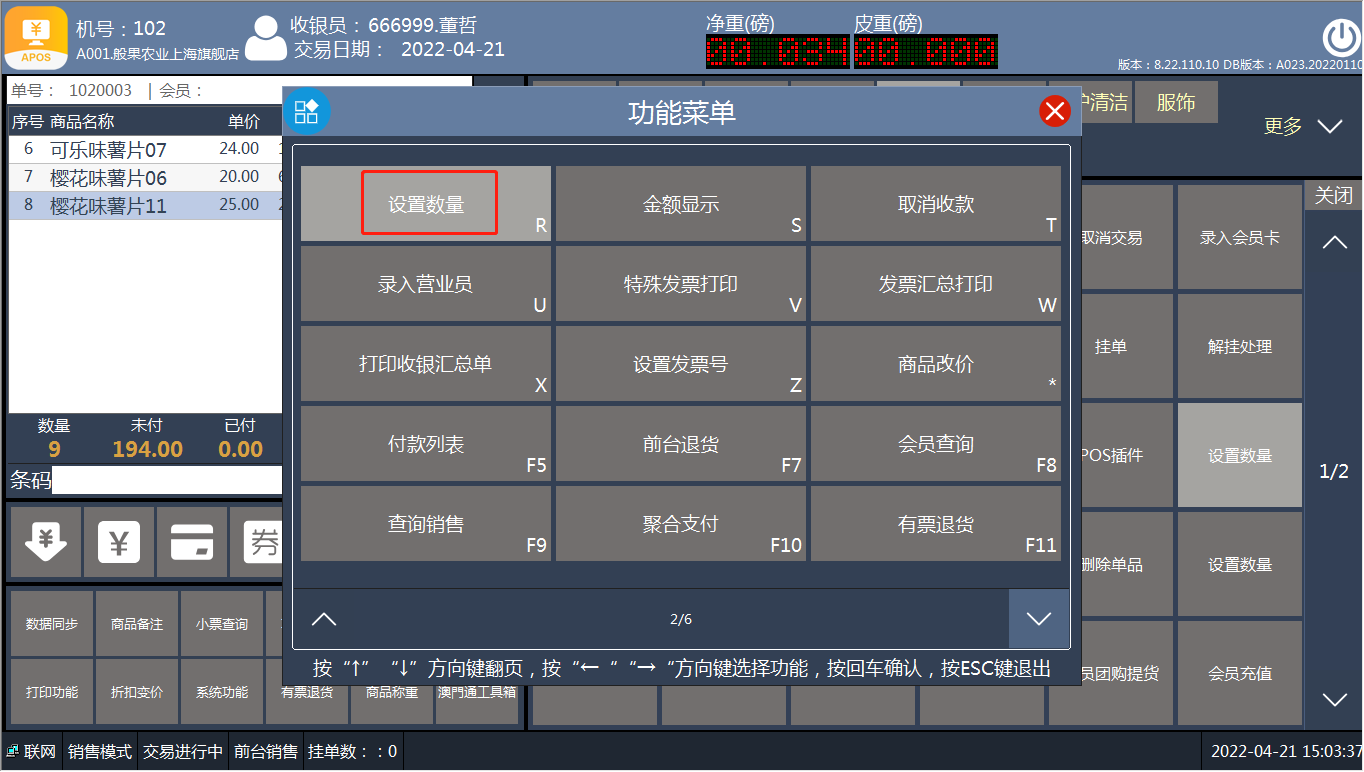Go to previous function menu page arrow
This screenshot has width=1364, height=772.
[x=324, y=619]
